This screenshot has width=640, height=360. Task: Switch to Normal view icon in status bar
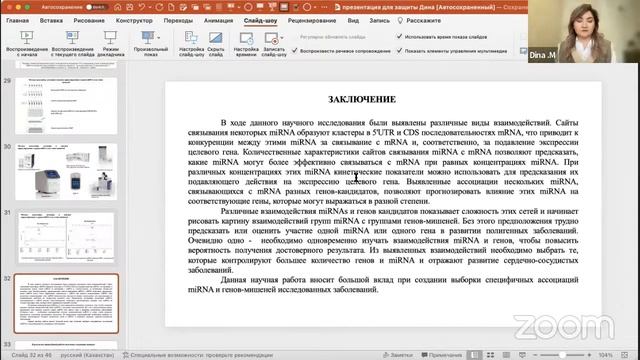pyautogui.click(x=474, y=355)
